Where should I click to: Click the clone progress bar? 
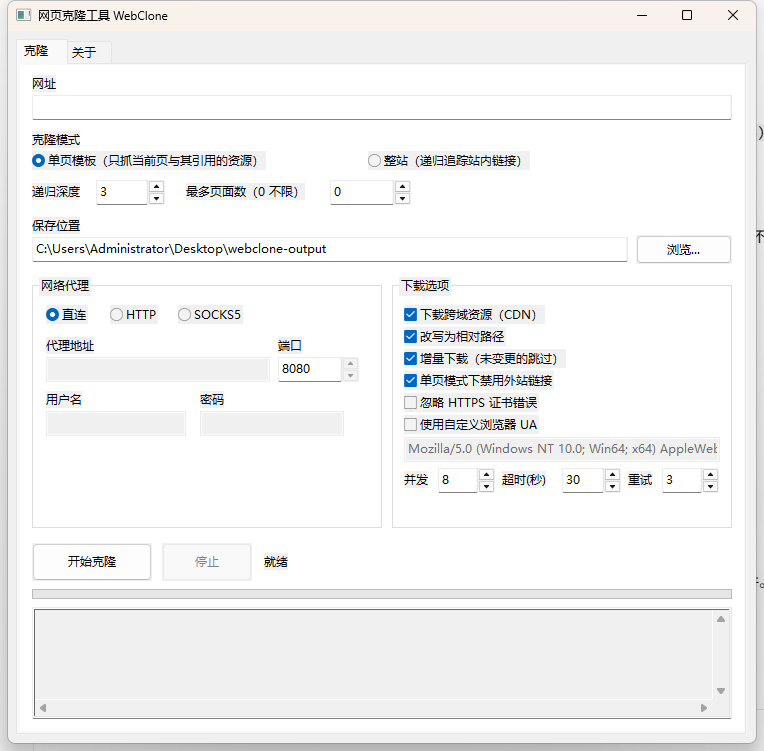382,594
